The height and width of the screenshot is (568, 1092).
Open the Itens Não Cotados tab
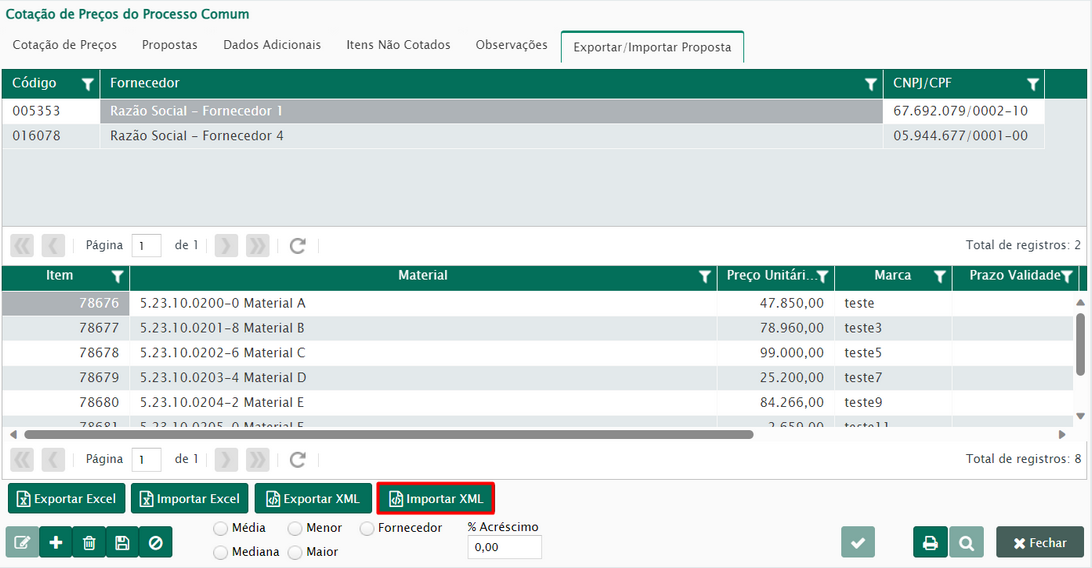[398, 45]
